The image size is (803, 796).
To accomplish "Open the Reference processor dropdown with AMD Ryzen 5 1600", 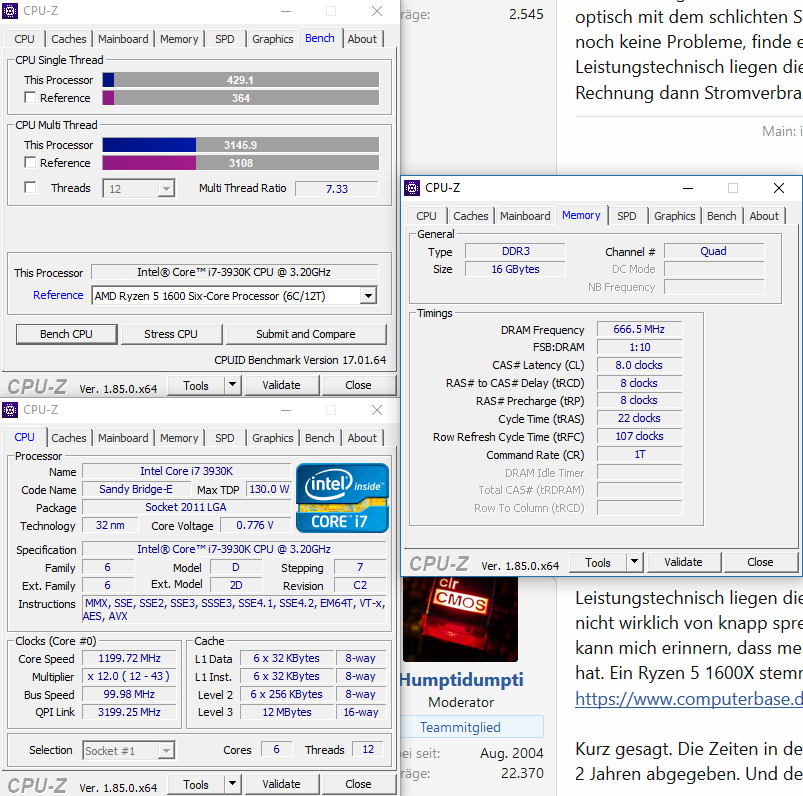I will click(235, 296).
